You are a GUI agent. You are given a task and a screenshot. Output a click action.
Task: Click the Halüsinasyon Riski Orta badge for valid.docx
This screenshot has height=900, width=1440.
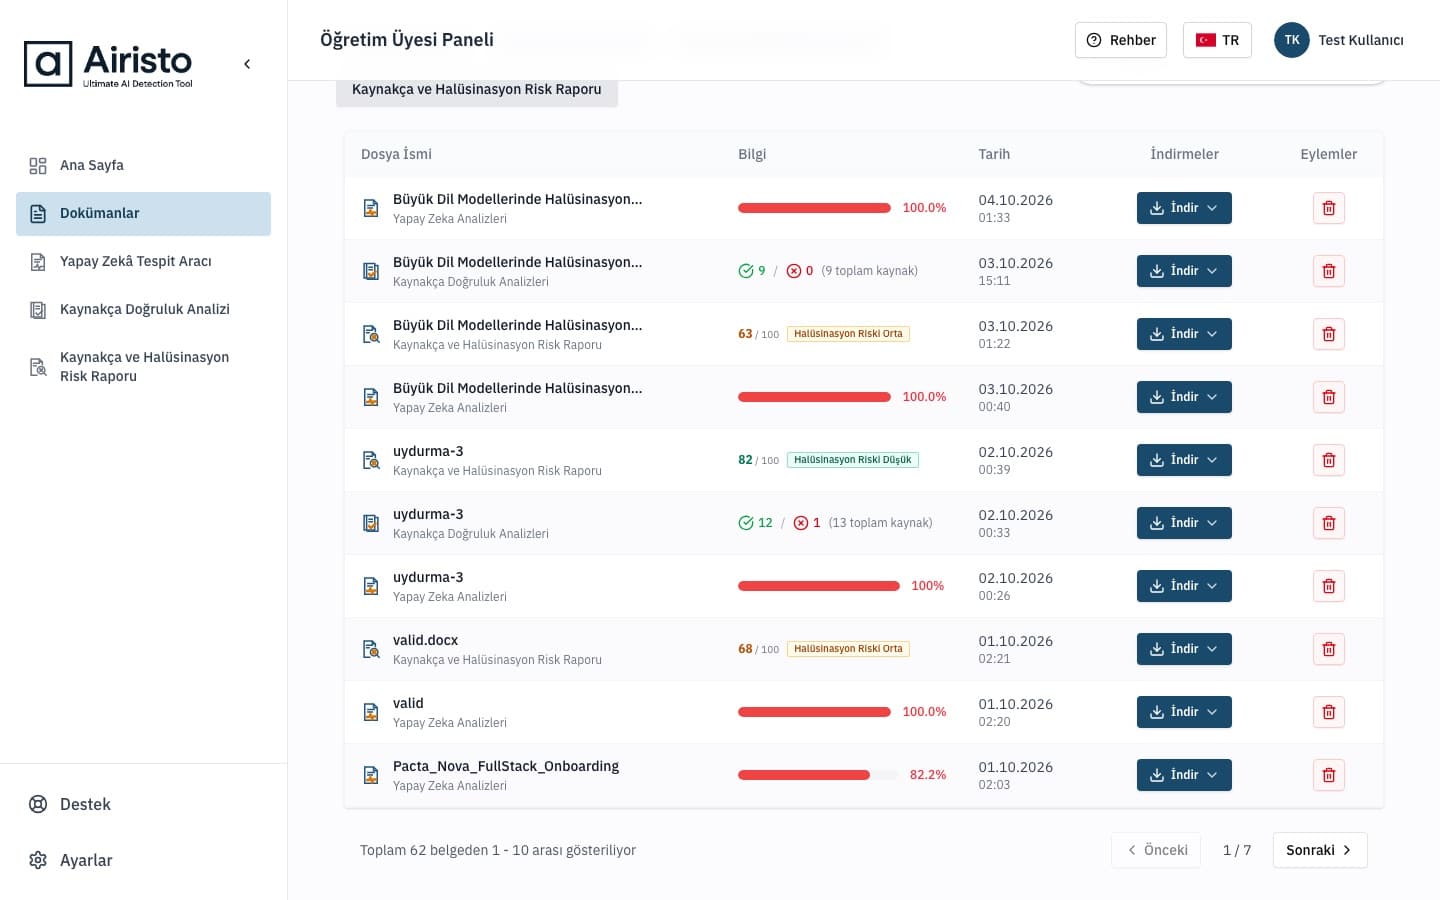[x=848, y=649]
